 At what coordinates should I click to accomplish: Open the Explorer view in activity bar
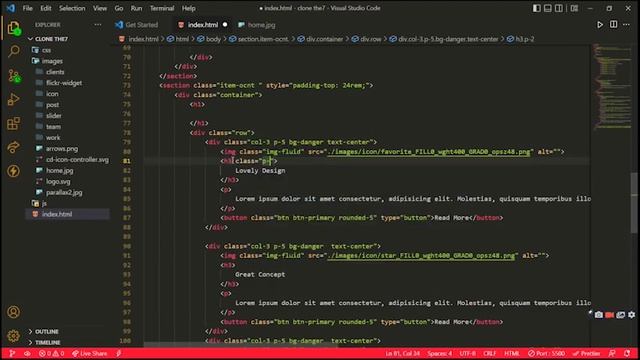(13, 29)
